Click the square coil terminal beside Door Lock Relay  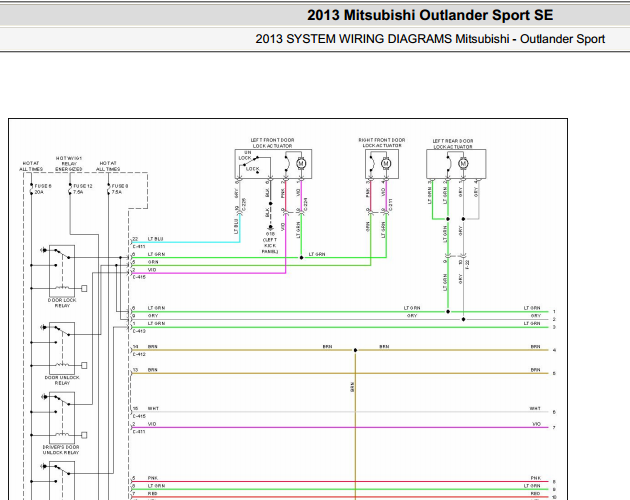tap(84, 288)
